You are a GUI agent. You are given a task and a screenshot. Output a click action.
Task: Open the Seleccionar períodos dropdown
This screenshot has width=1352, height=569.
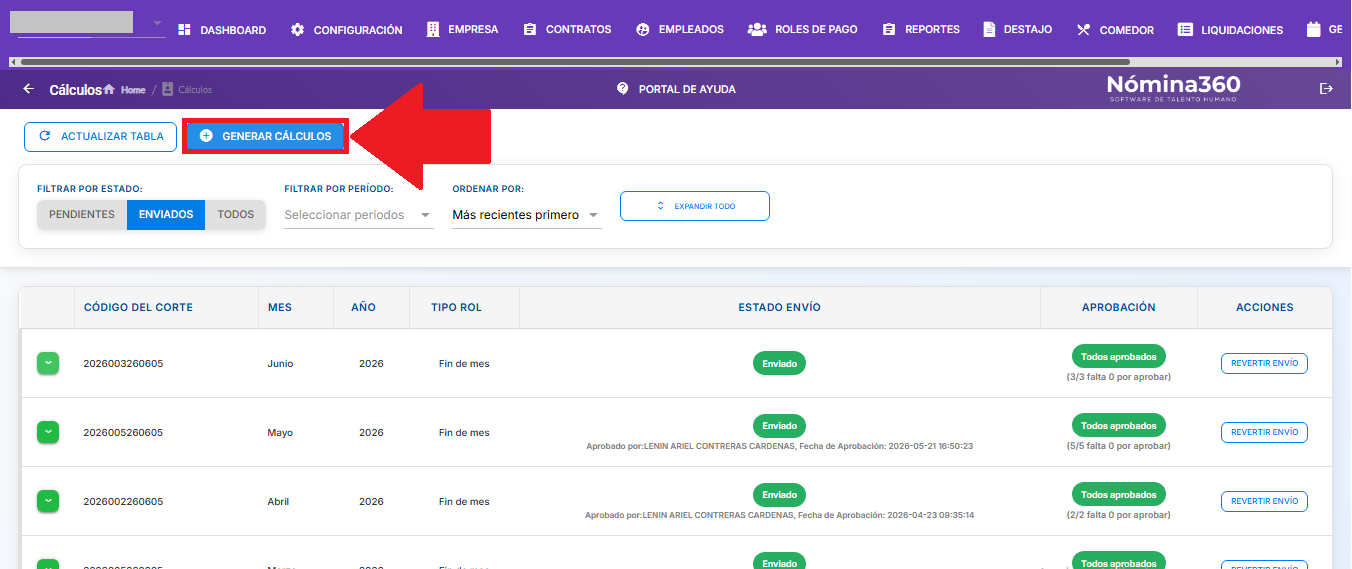tap(359, 215)
